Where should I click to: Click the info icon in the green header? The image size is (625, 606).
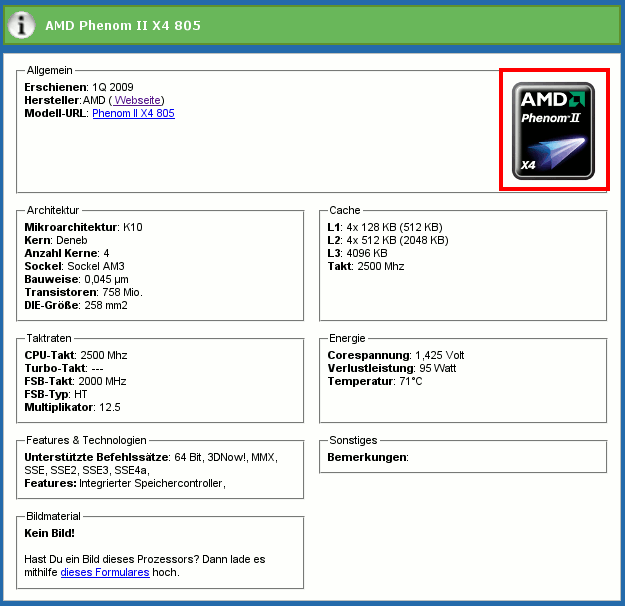click(23, 25)
